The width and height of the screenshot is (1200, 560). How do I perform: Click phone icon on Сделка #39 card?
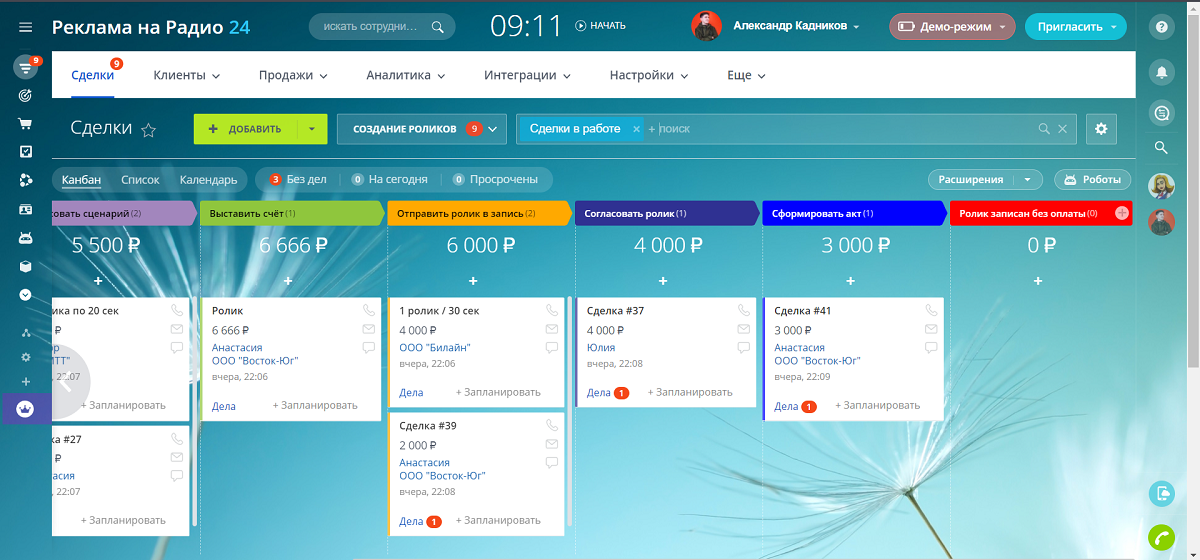tap(551, 426)
